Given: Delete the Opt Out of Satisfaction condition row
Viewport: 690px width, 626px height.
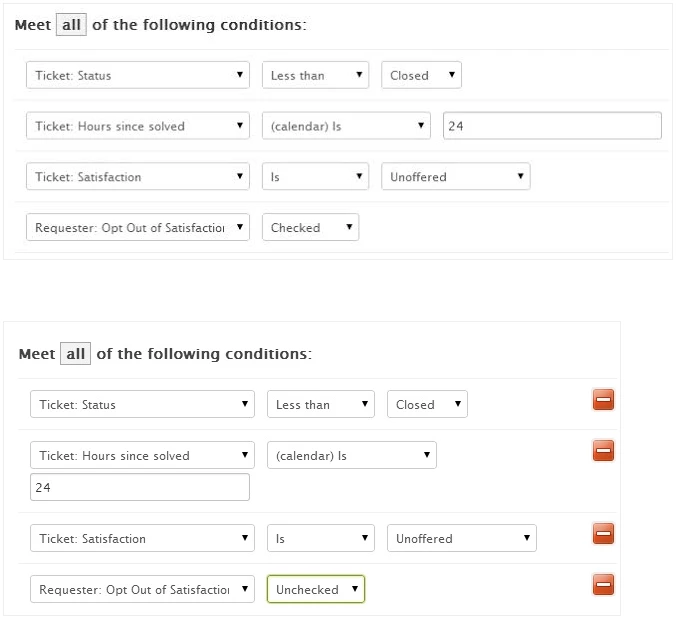Looking at the screenshot, I should pyautogui.click(x=603, y=585).
